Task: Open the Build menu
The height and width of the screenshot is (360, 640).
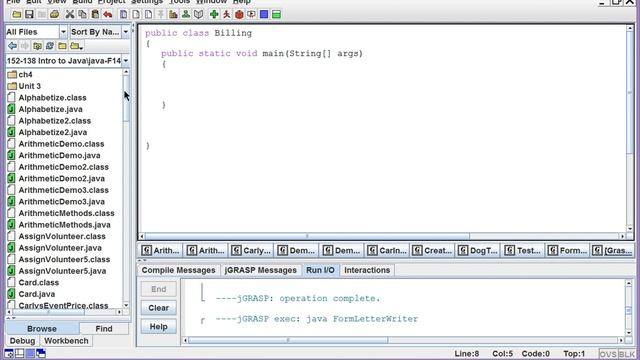Action: click(82, 2)
